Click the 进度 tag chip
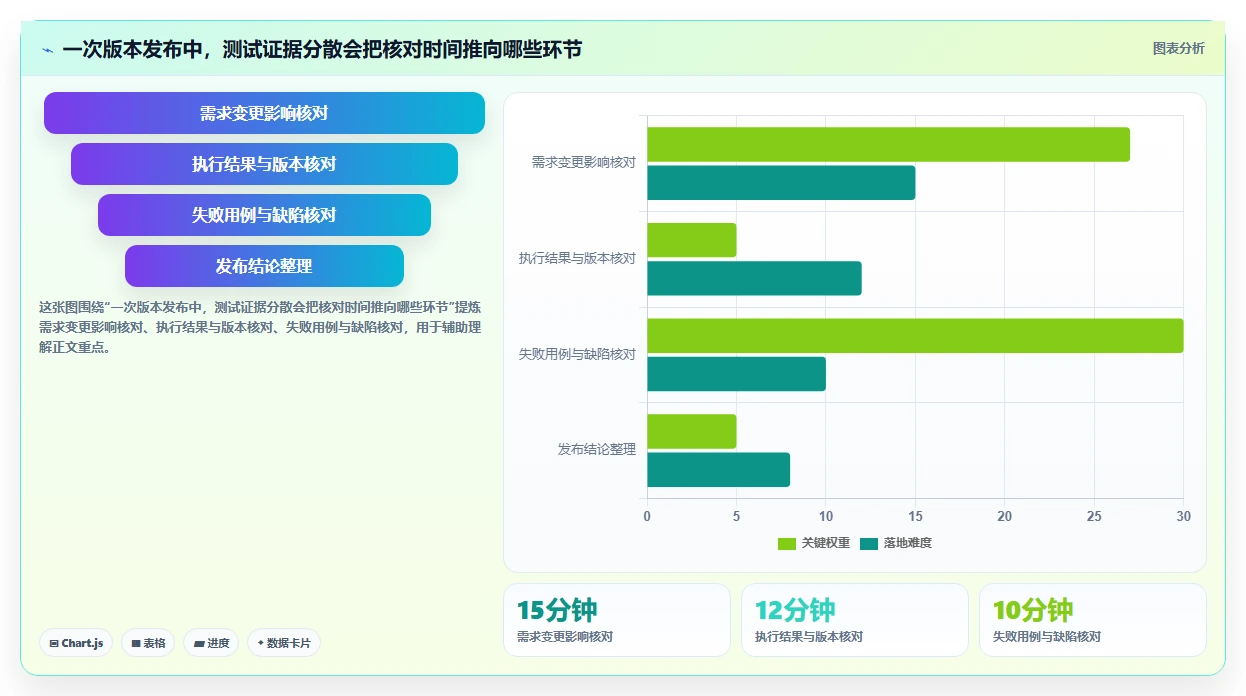This screenshot has height=696, width=1246. (211, 643)
